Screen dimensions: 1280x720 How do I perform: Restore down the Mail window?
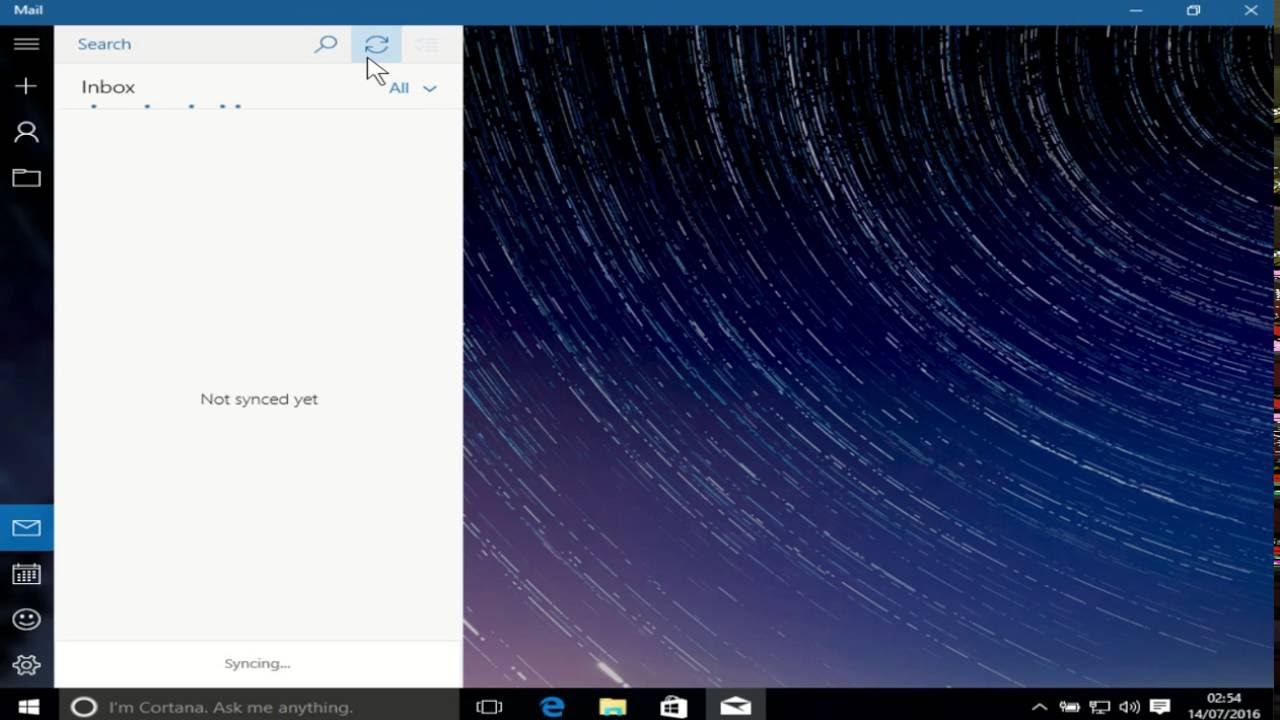point(1193,11)
